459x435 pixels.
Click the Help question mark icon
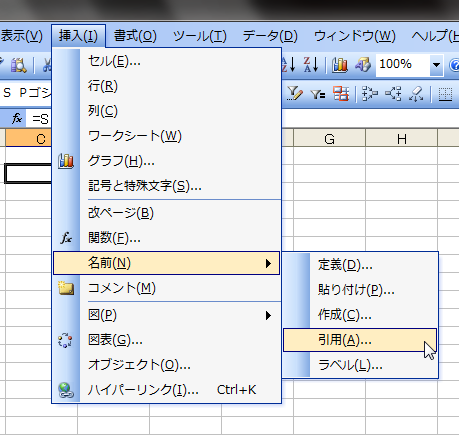pyautogui.click(x=454, y=65)
